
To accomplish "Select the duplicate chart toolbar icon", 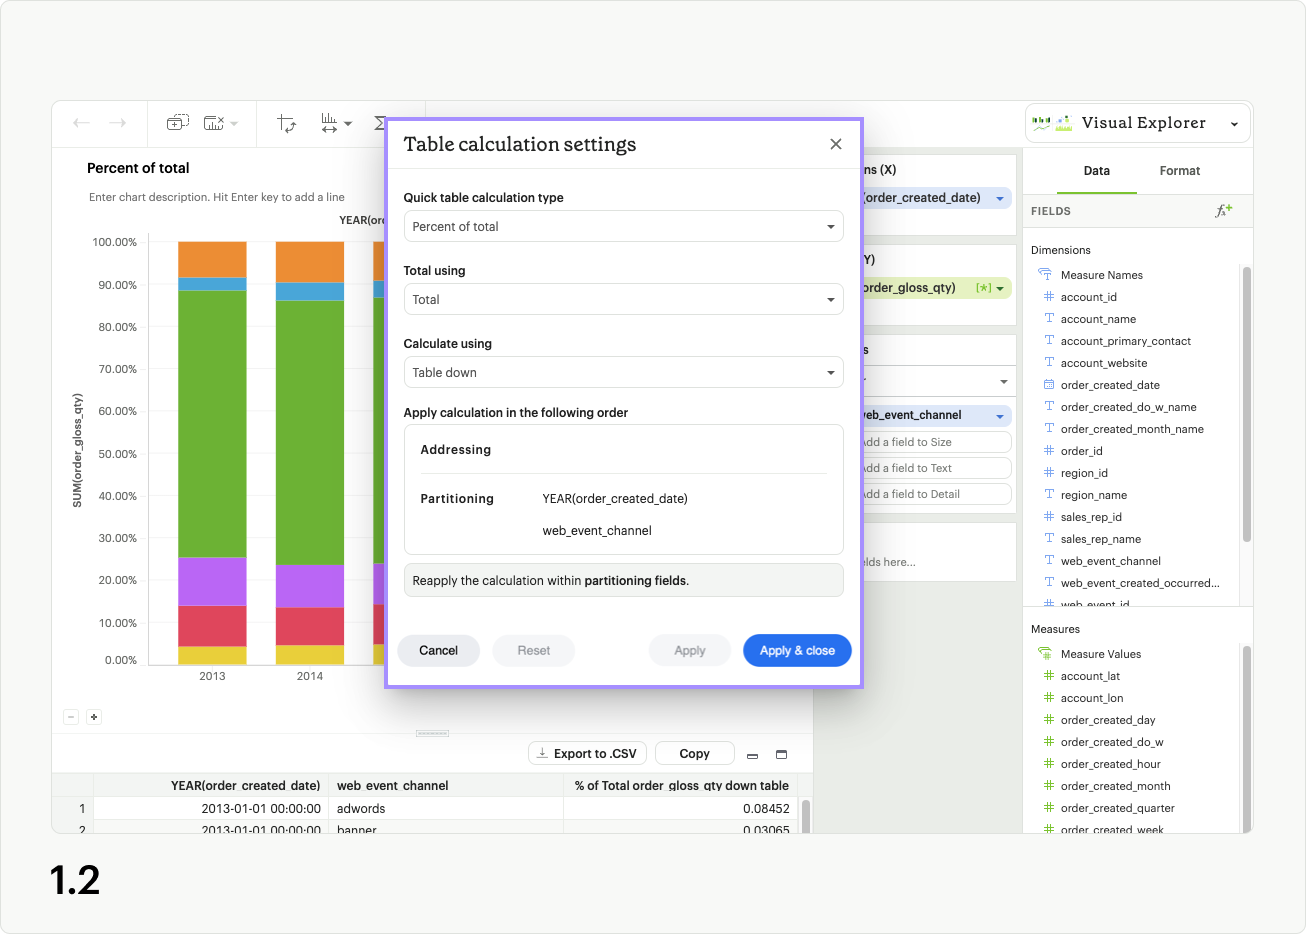I will click(x=177, y=122).
